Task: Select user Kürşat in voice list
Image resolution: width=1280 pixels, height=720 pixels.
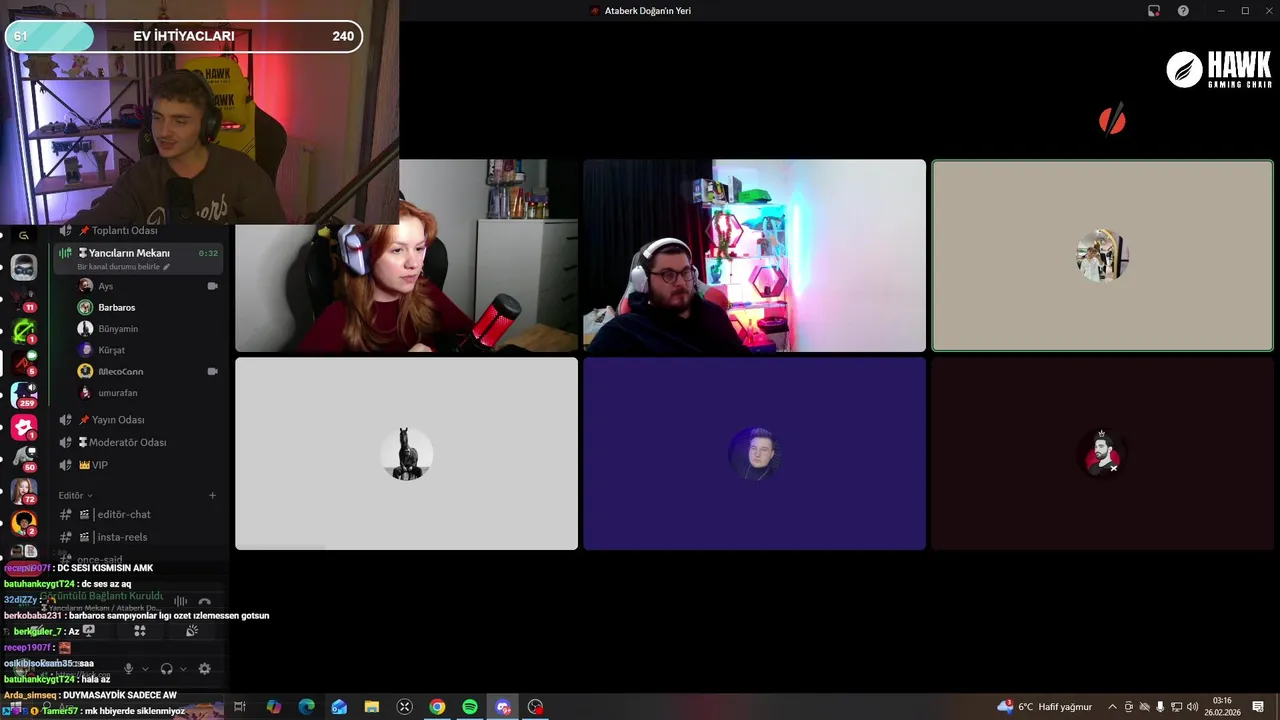Action: tap(148, 350)
